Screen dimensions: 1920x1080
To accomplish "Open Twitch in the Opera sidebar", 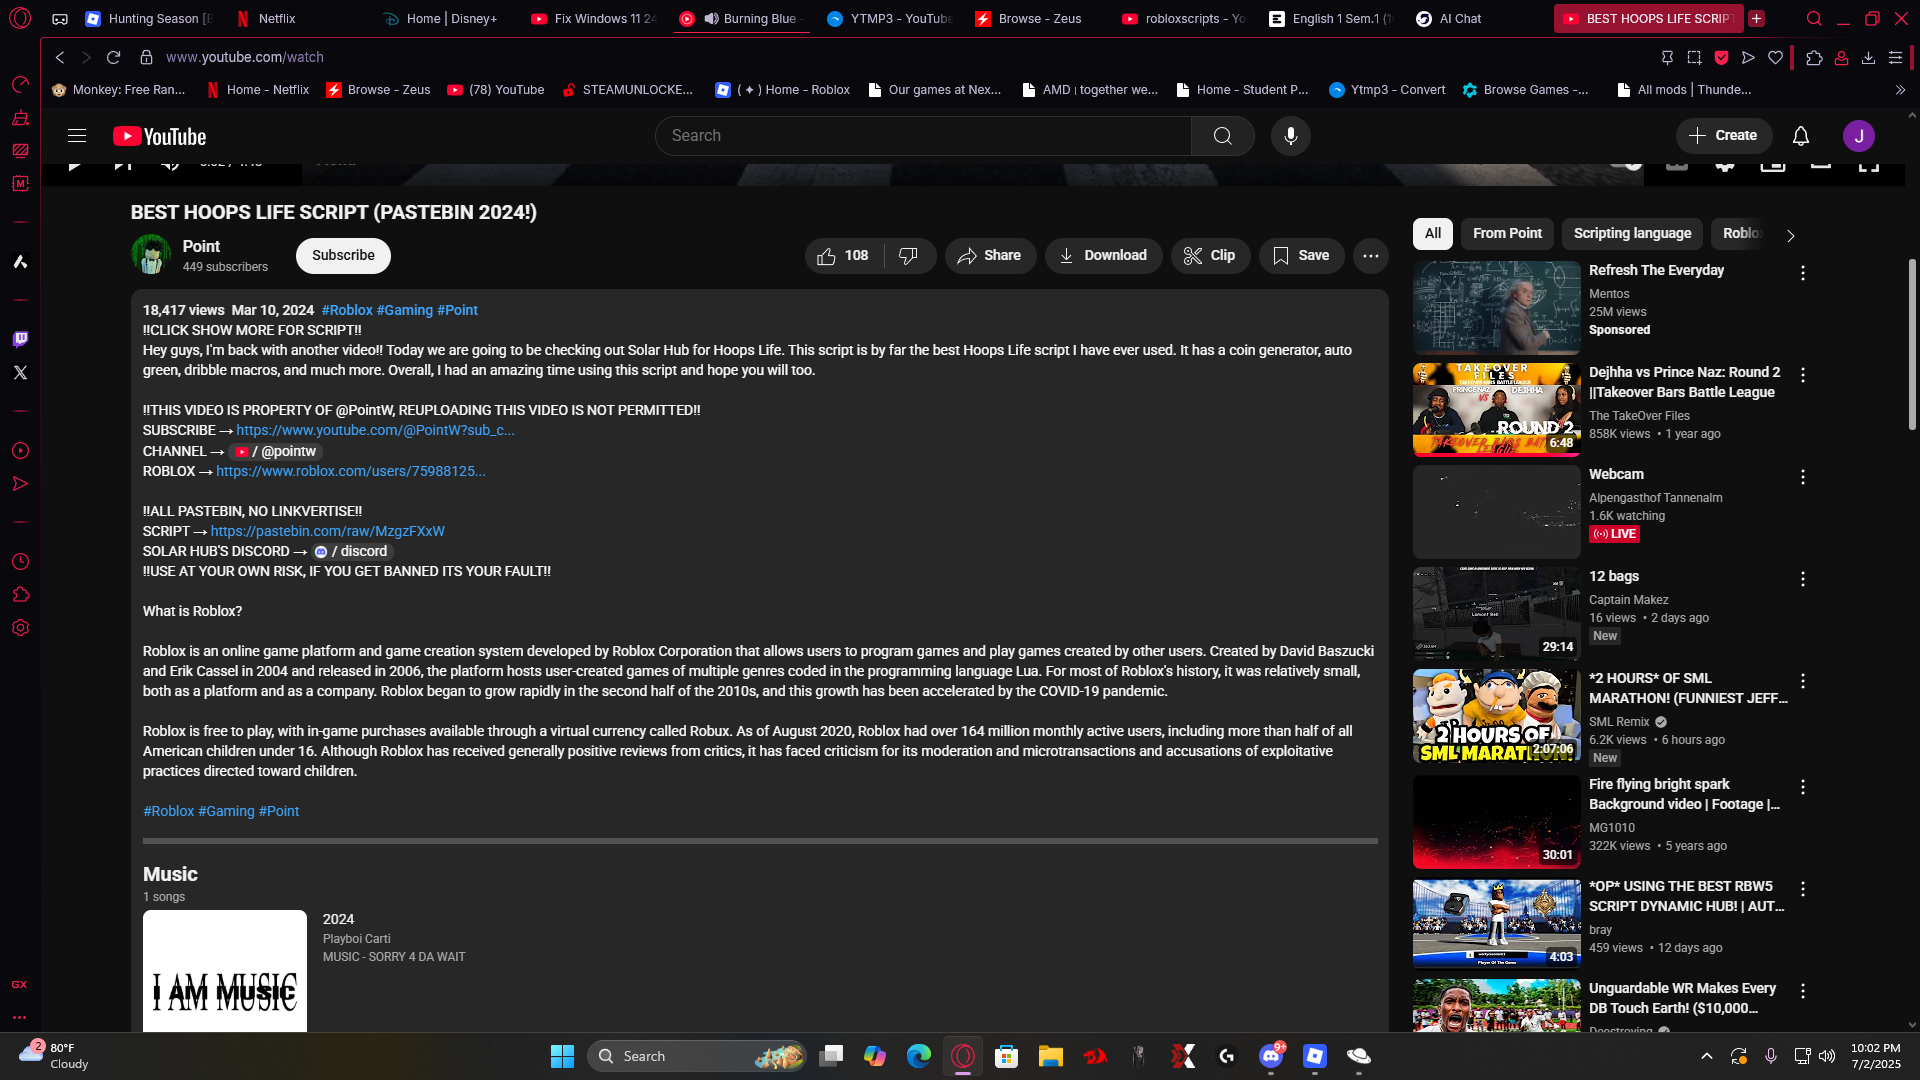I will [20, 339].
